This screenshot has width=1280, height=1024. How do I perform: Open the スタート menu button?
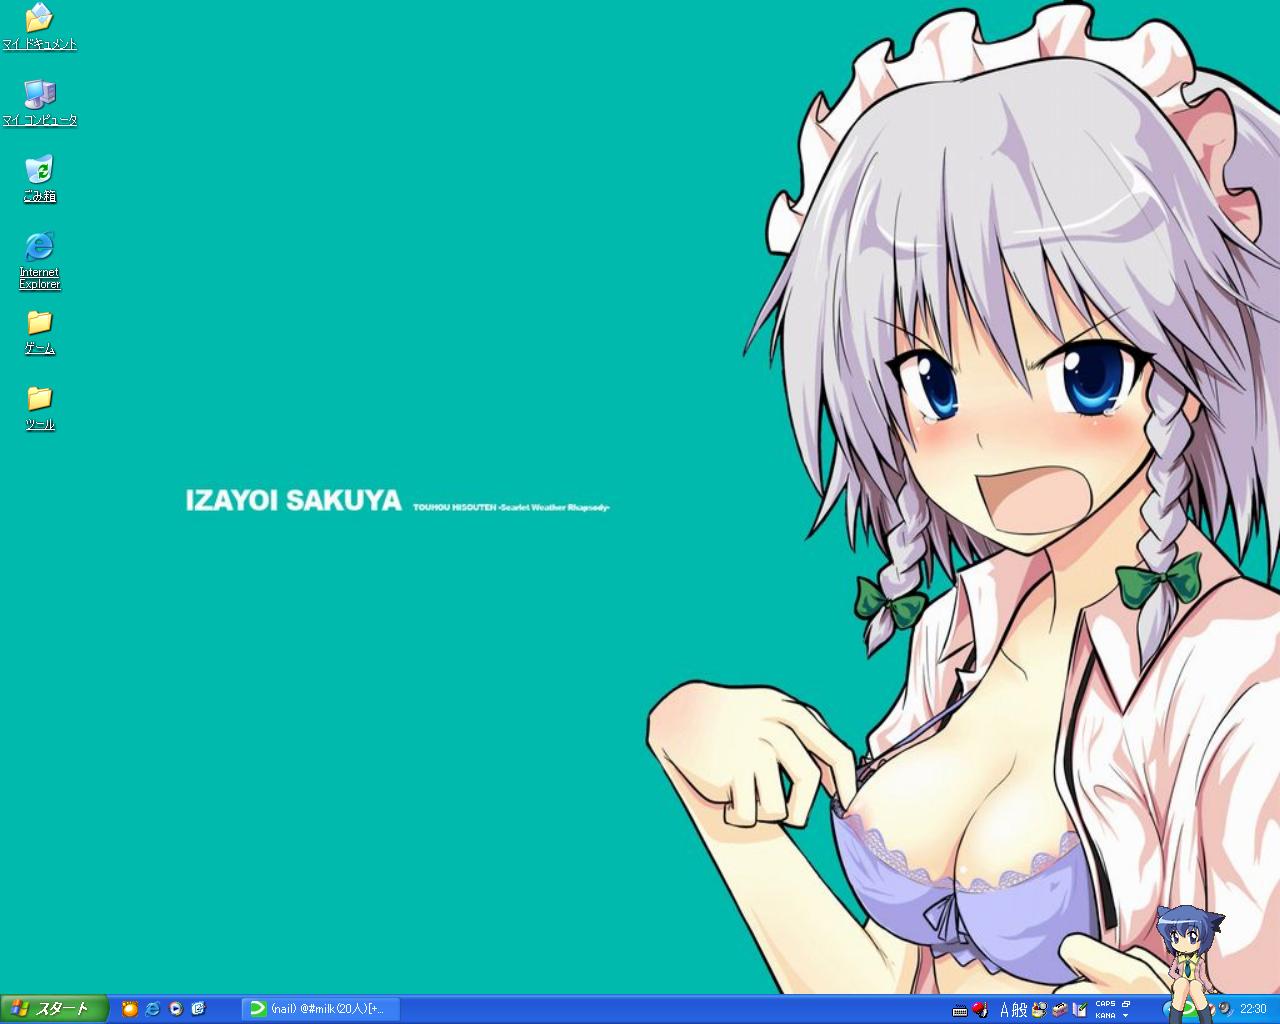(54, 1009)
